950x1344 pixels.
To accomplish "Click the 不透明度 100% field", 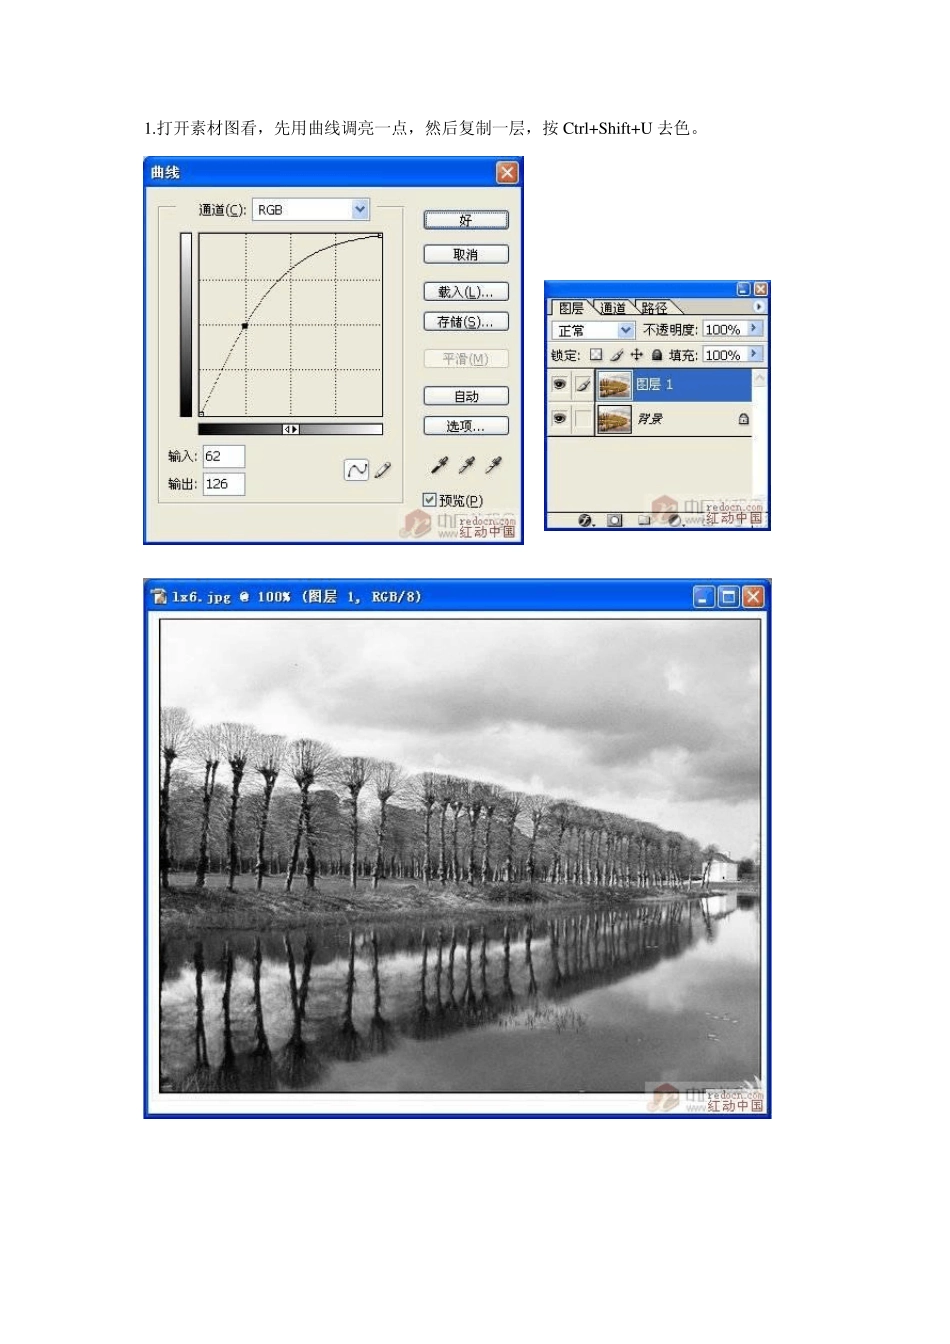I will tap(724, 329).
